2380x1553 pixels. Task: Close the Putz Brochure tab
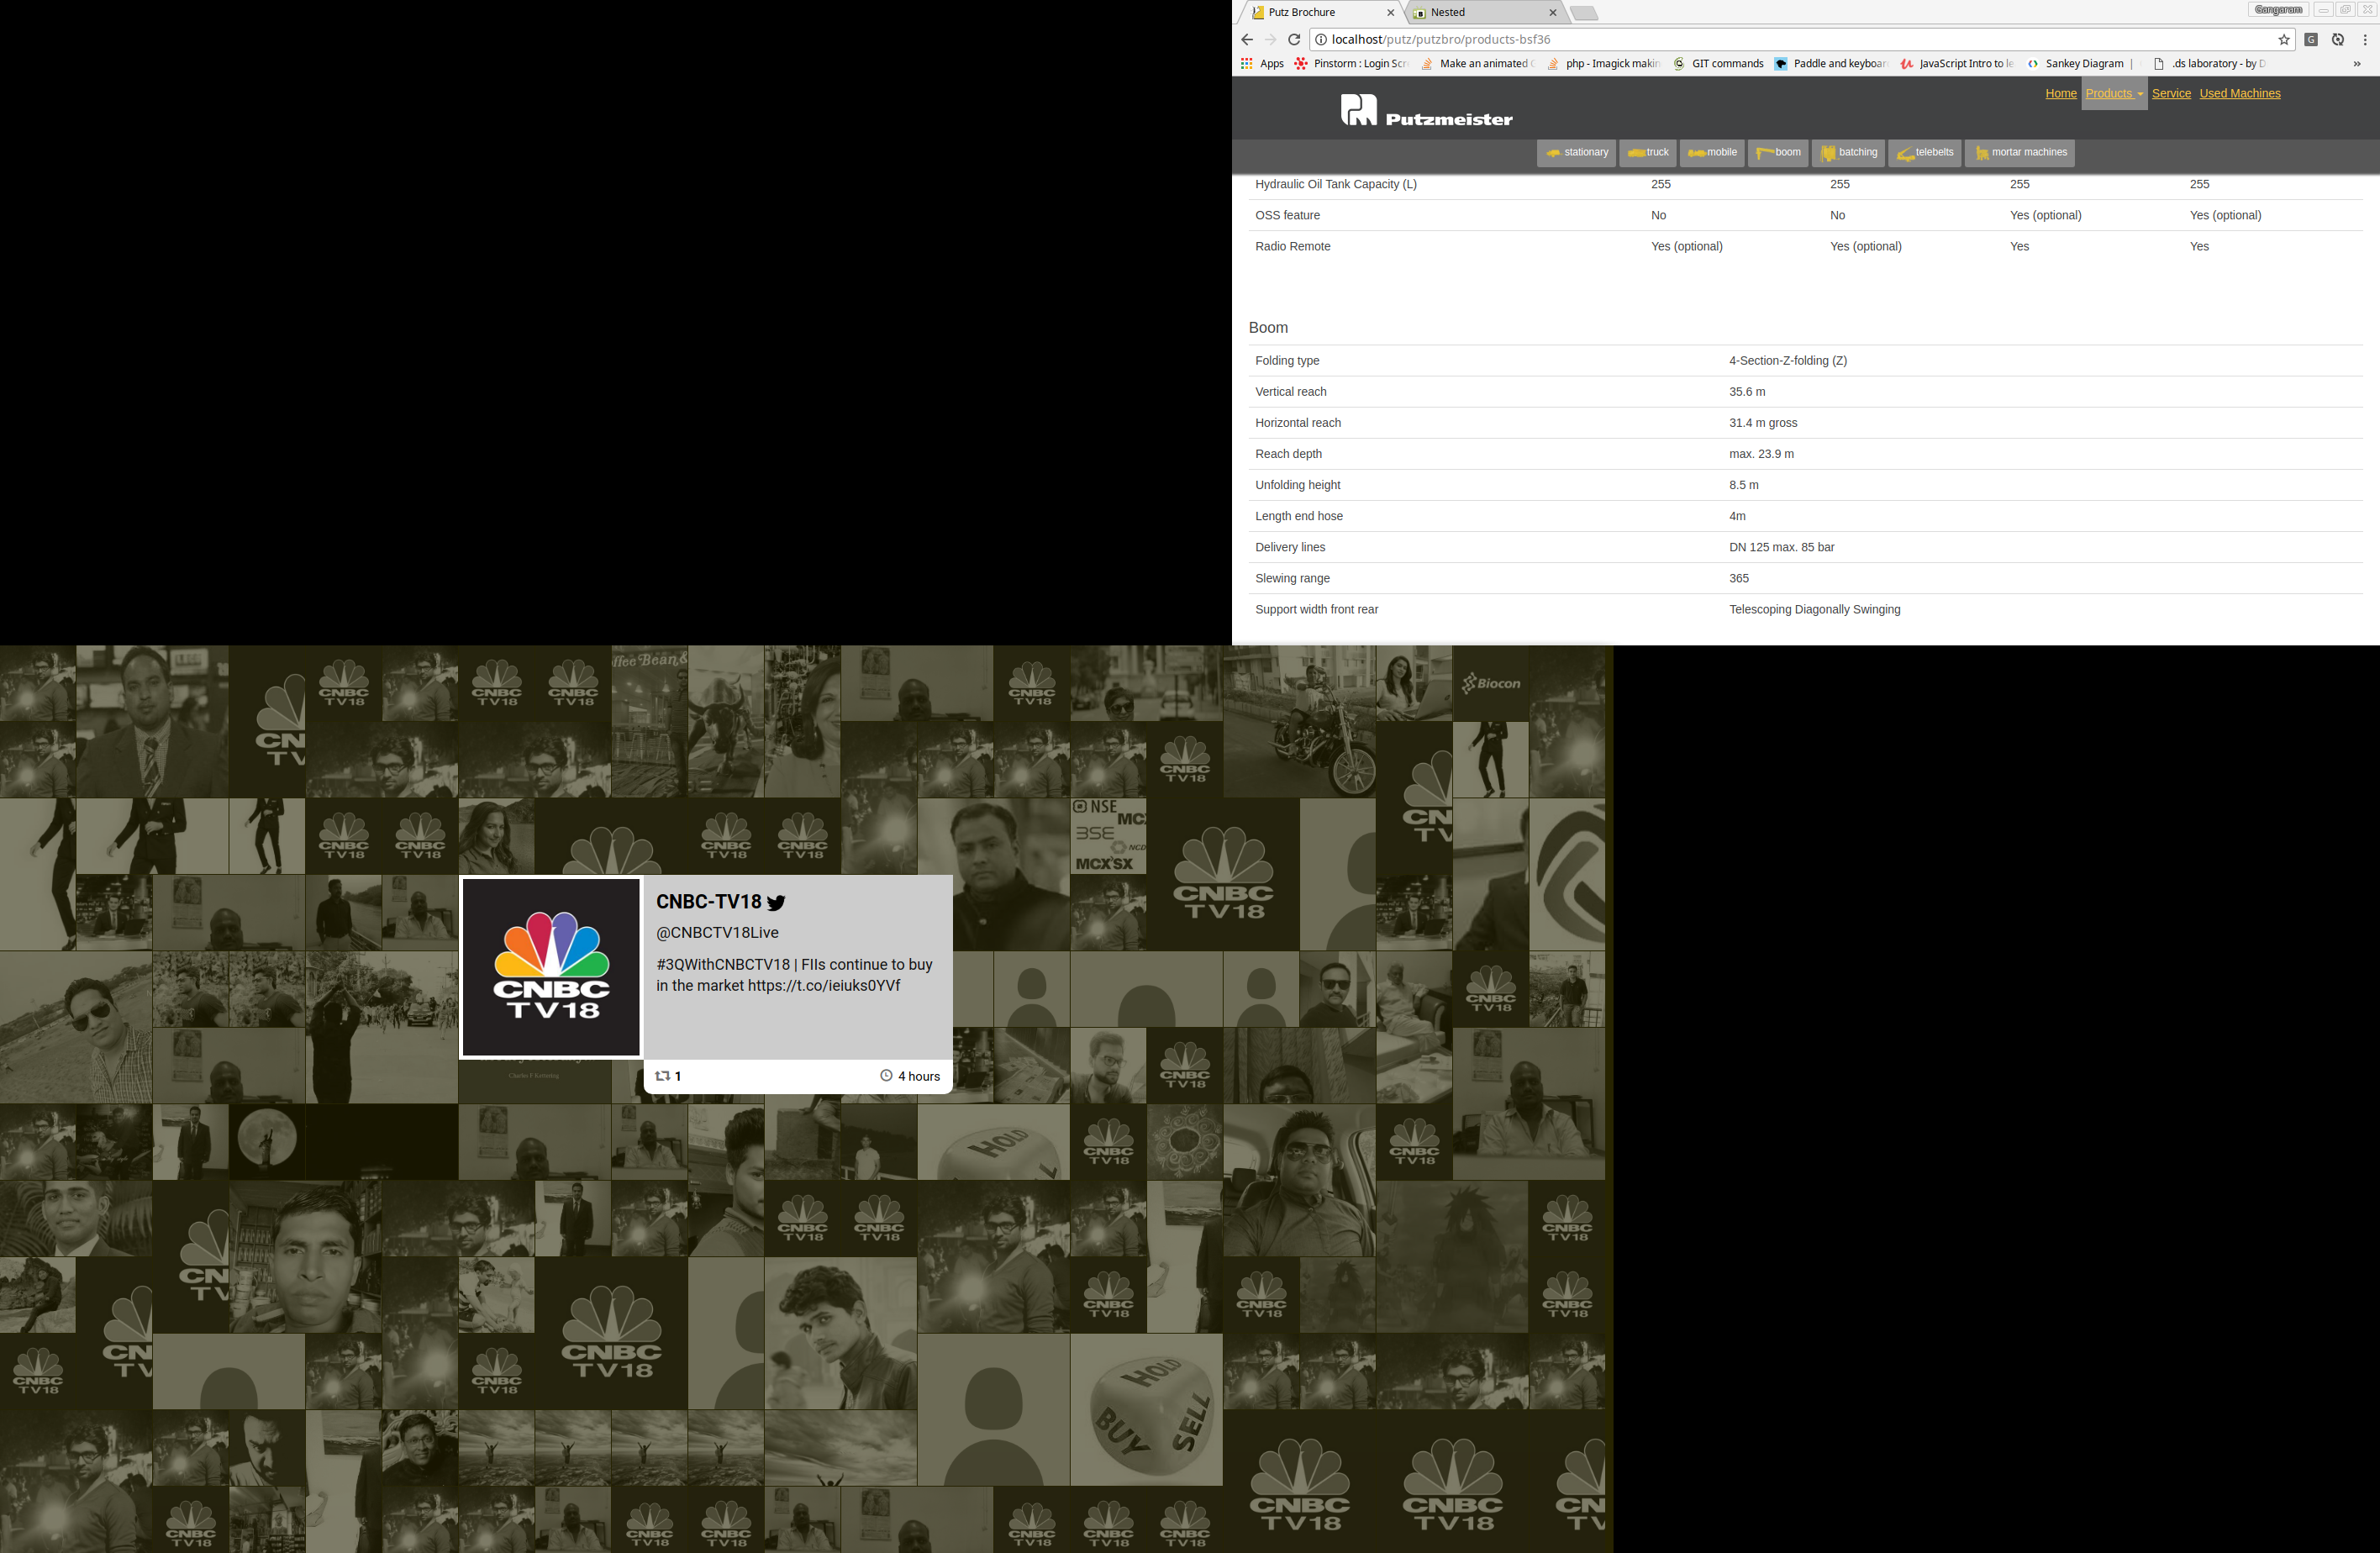(x=1390, y=13)
